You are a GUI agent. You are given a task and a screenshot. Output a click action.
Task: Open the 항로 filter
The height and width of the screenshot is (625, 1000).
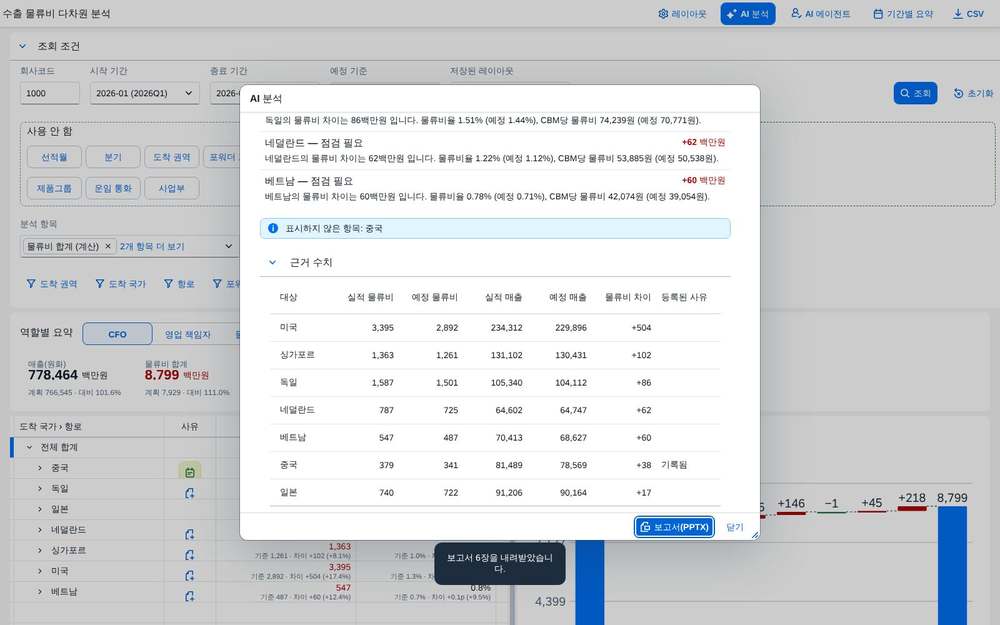pyautogui.click(x=179, y=284)
